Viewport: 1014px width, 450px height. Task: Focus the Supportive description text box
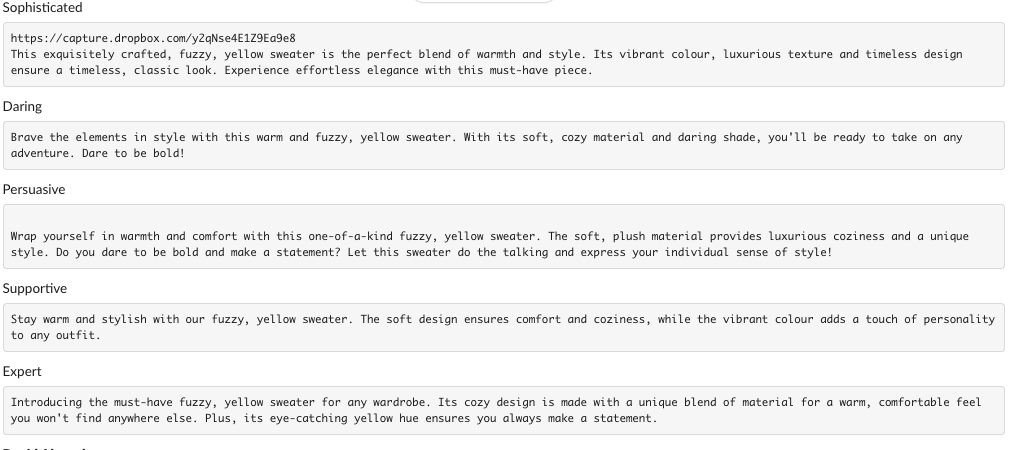coord(600,336)
